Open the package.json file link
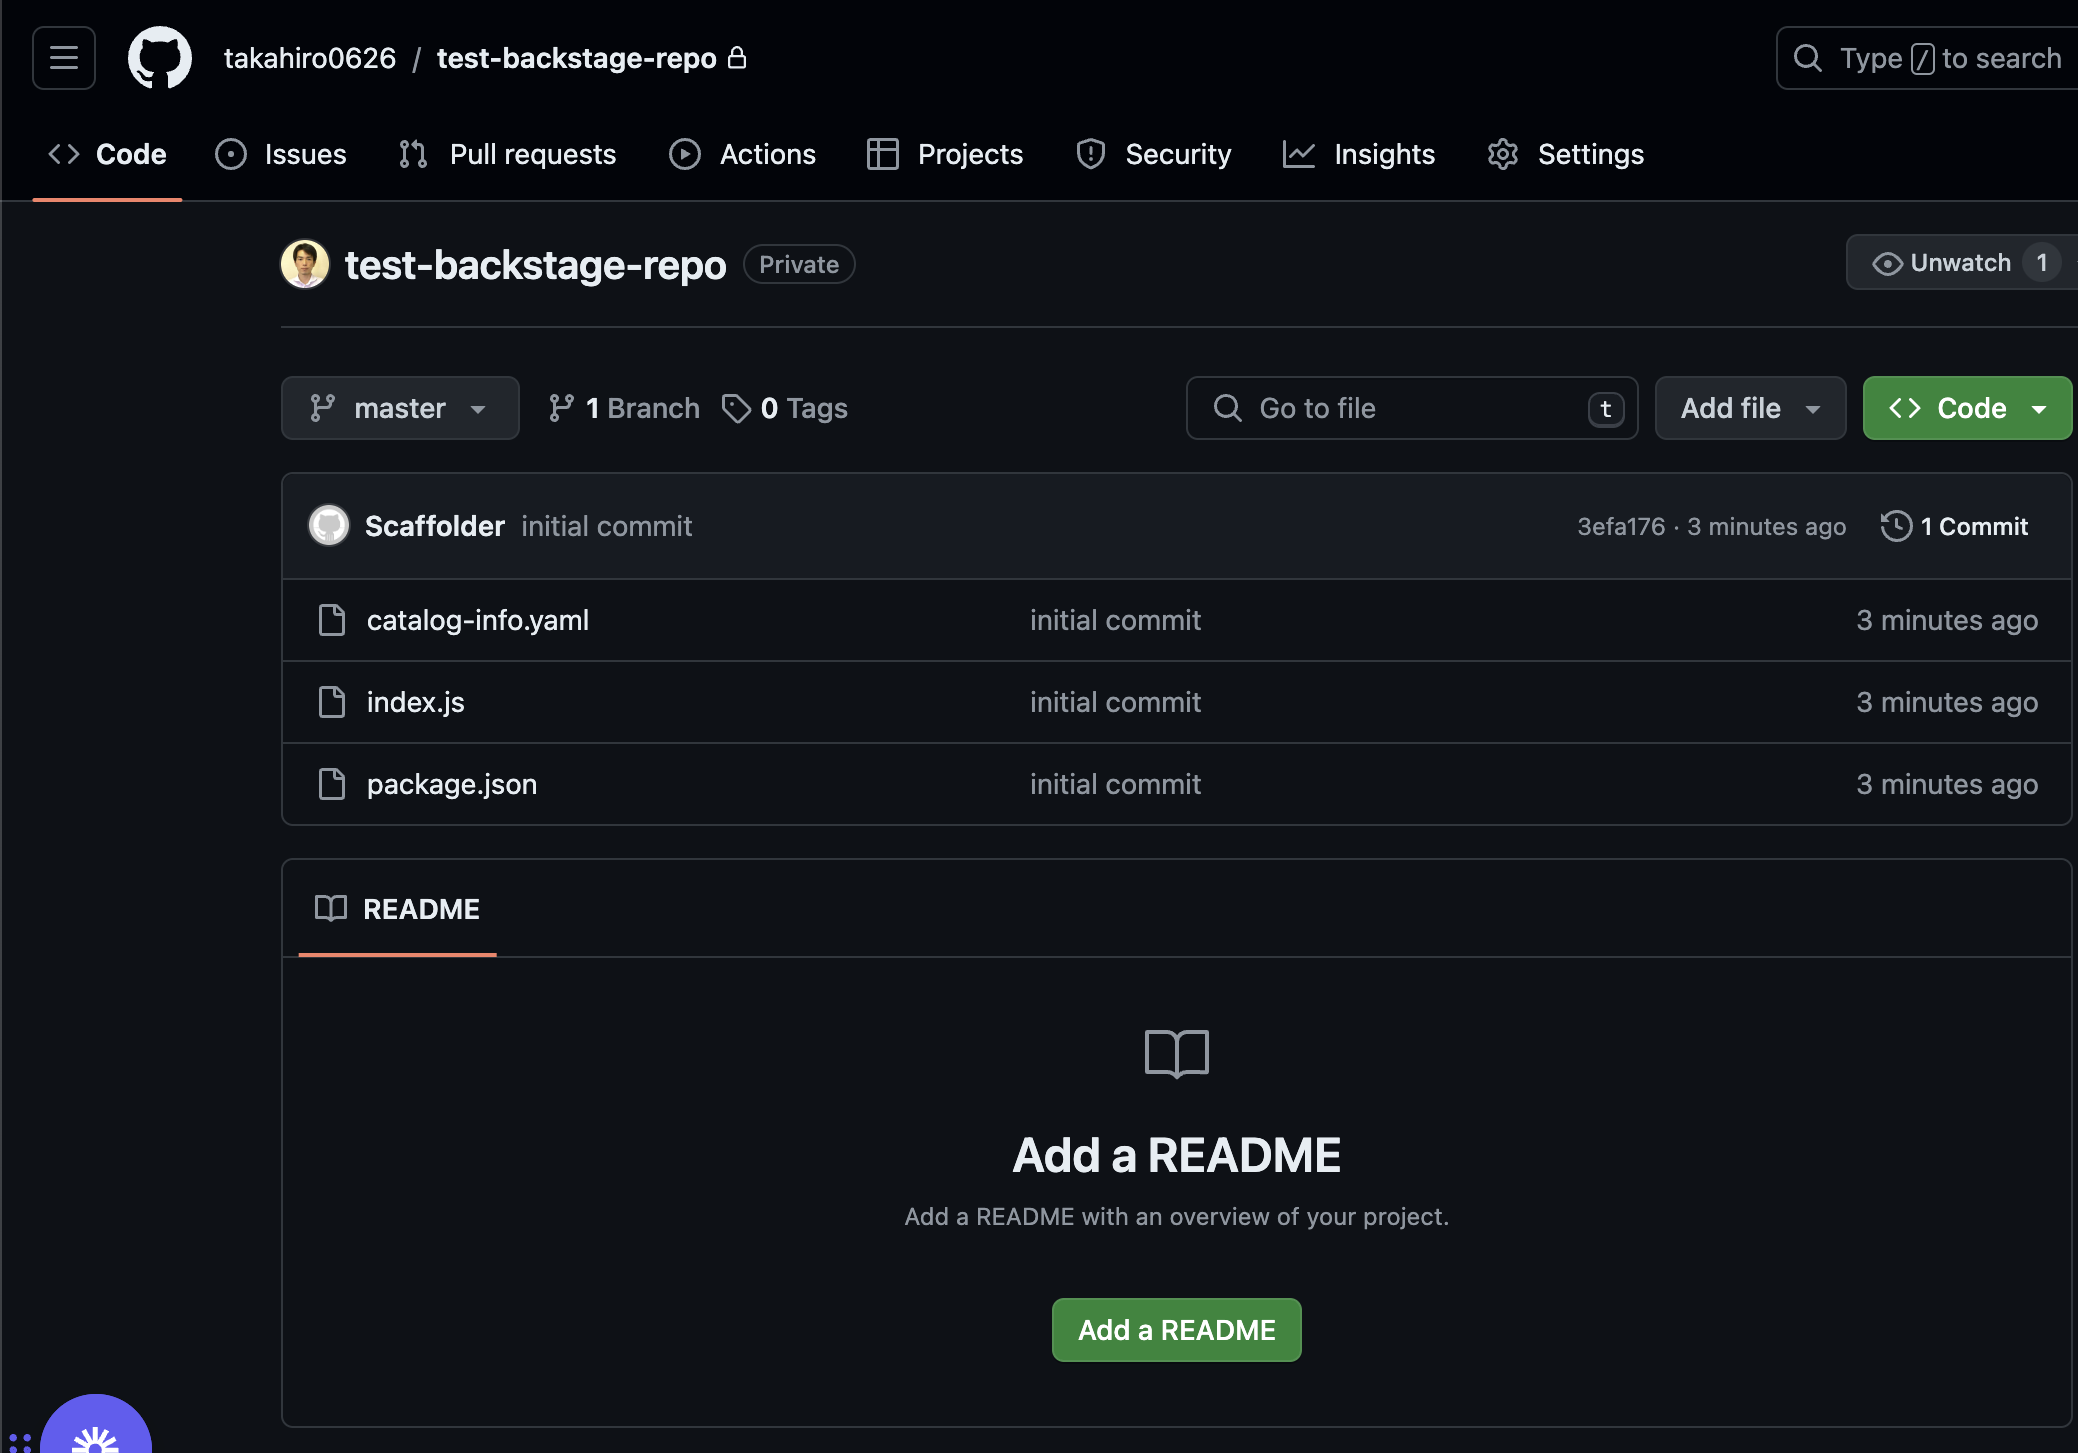Image resolution: width=2078 pixels, height=1453 pixels. [452, 784]
